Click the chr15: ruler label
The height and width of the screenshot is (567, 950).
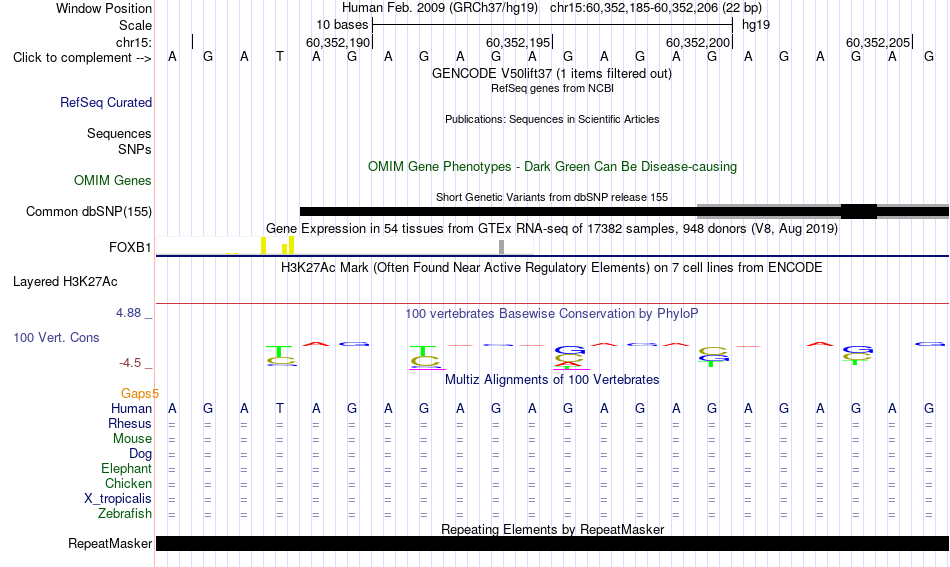tap(134, 42)
